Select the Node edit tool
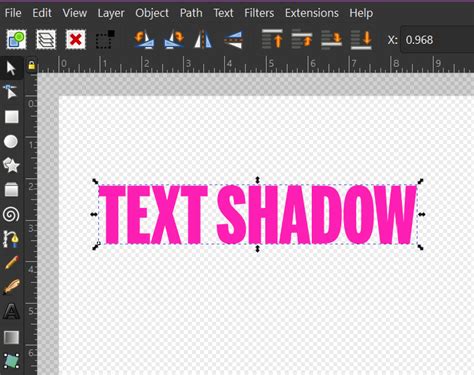 coord(10,92)
